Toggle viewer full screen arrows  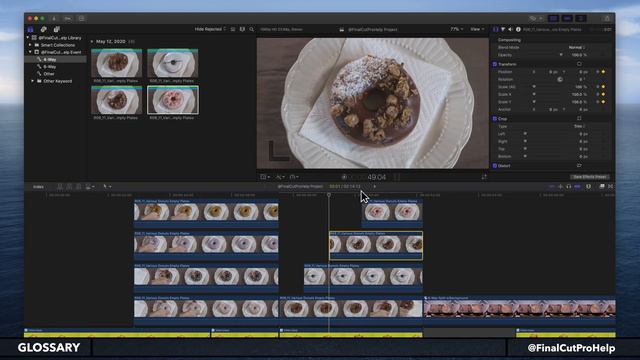pos(484,177)
